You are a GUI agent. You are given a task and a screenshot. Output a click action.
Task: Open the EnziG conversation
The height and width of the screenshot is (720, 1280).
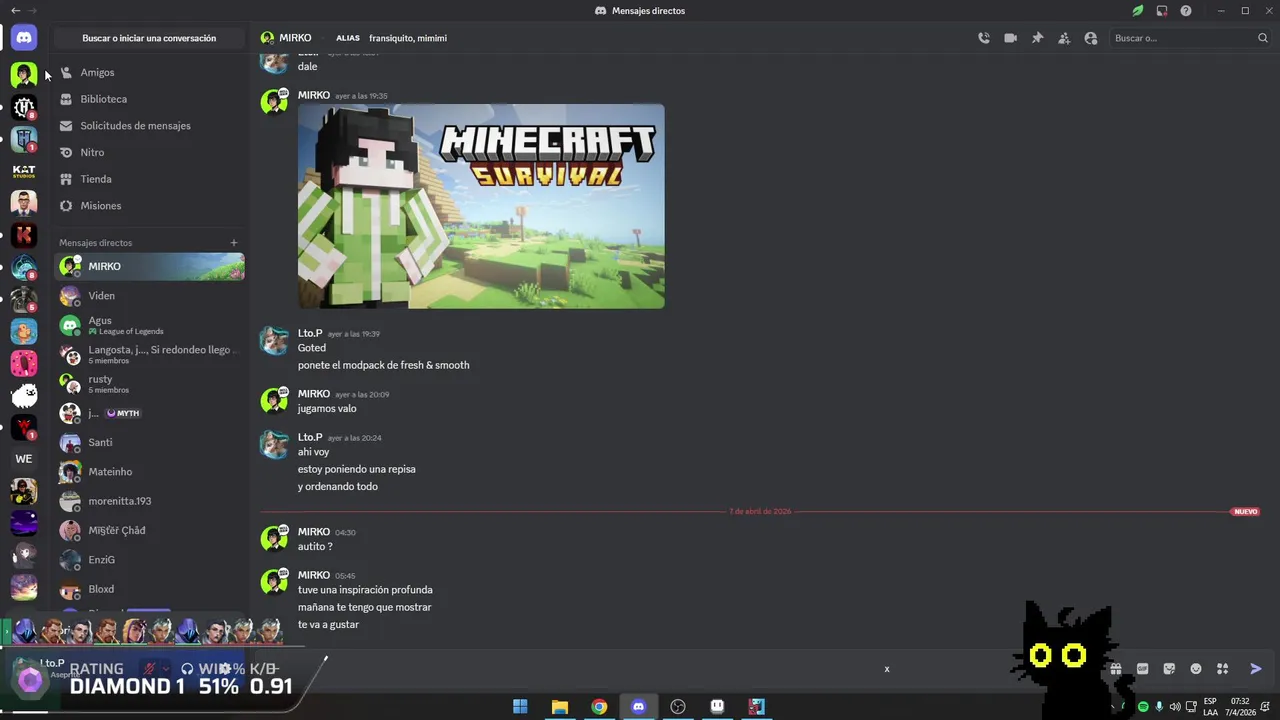(x=149, y=560)
